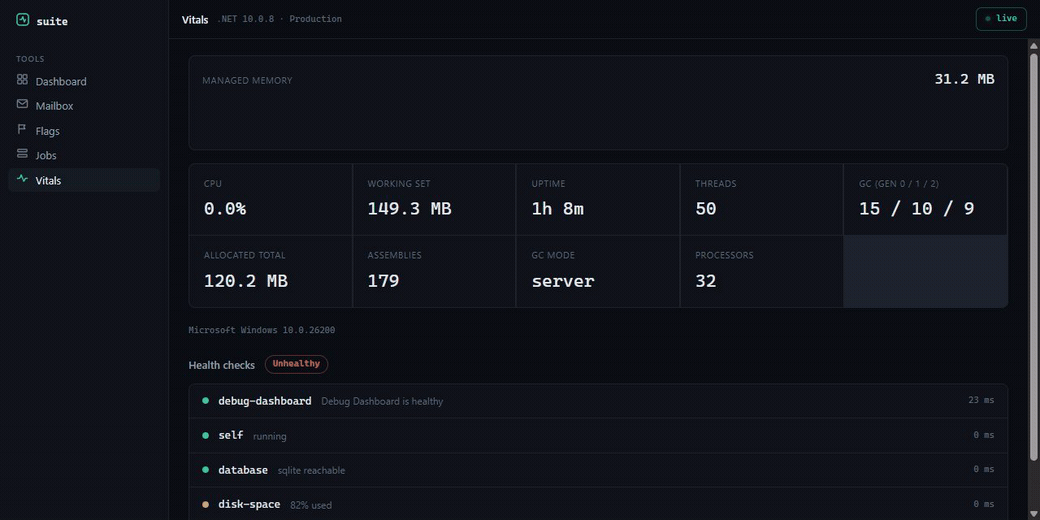Click the Flags flag icon

pos(23,129)
